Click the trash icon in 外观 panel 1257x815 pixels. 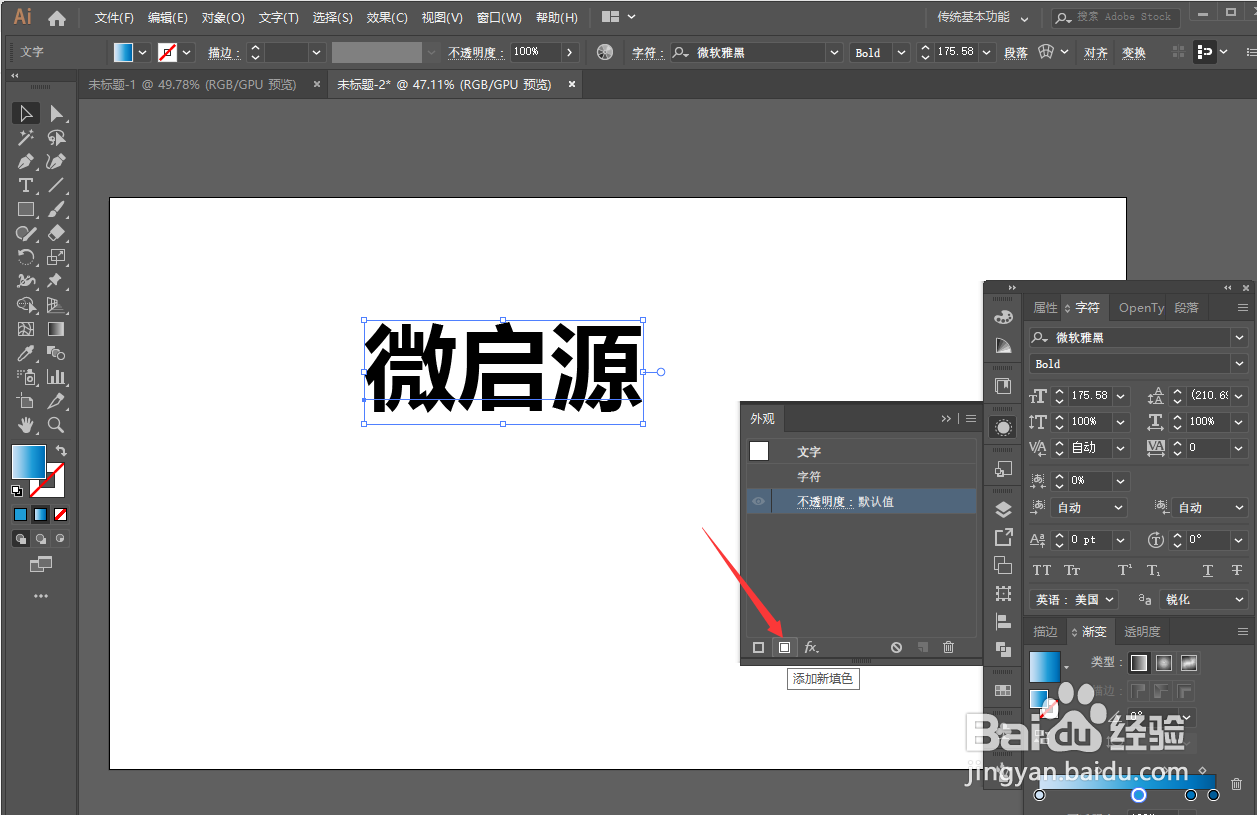(x=948, y=648)
